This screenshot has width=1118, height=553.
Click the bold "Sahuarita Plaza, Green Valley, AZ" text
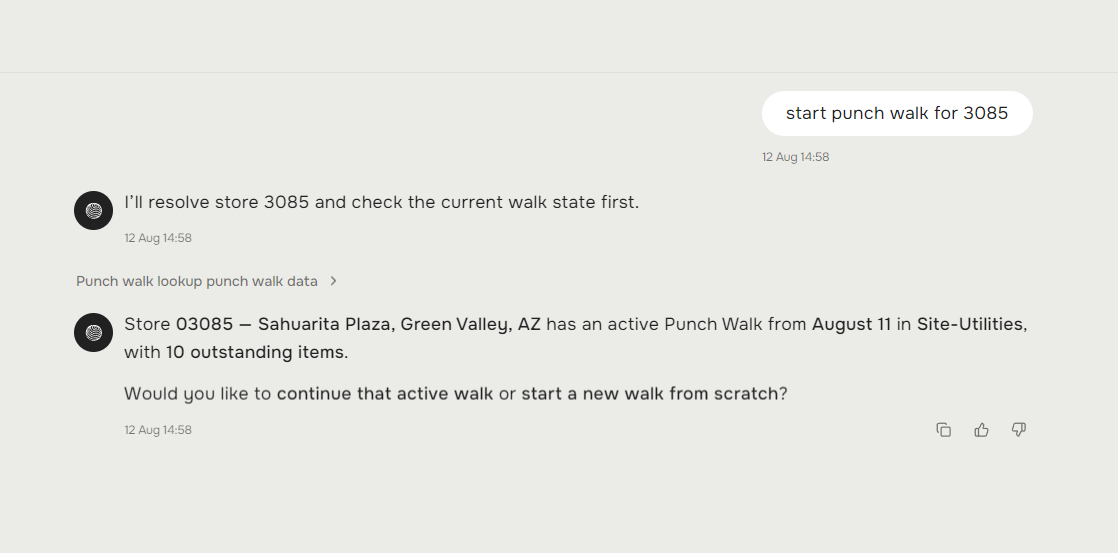[x=399, y=324]
